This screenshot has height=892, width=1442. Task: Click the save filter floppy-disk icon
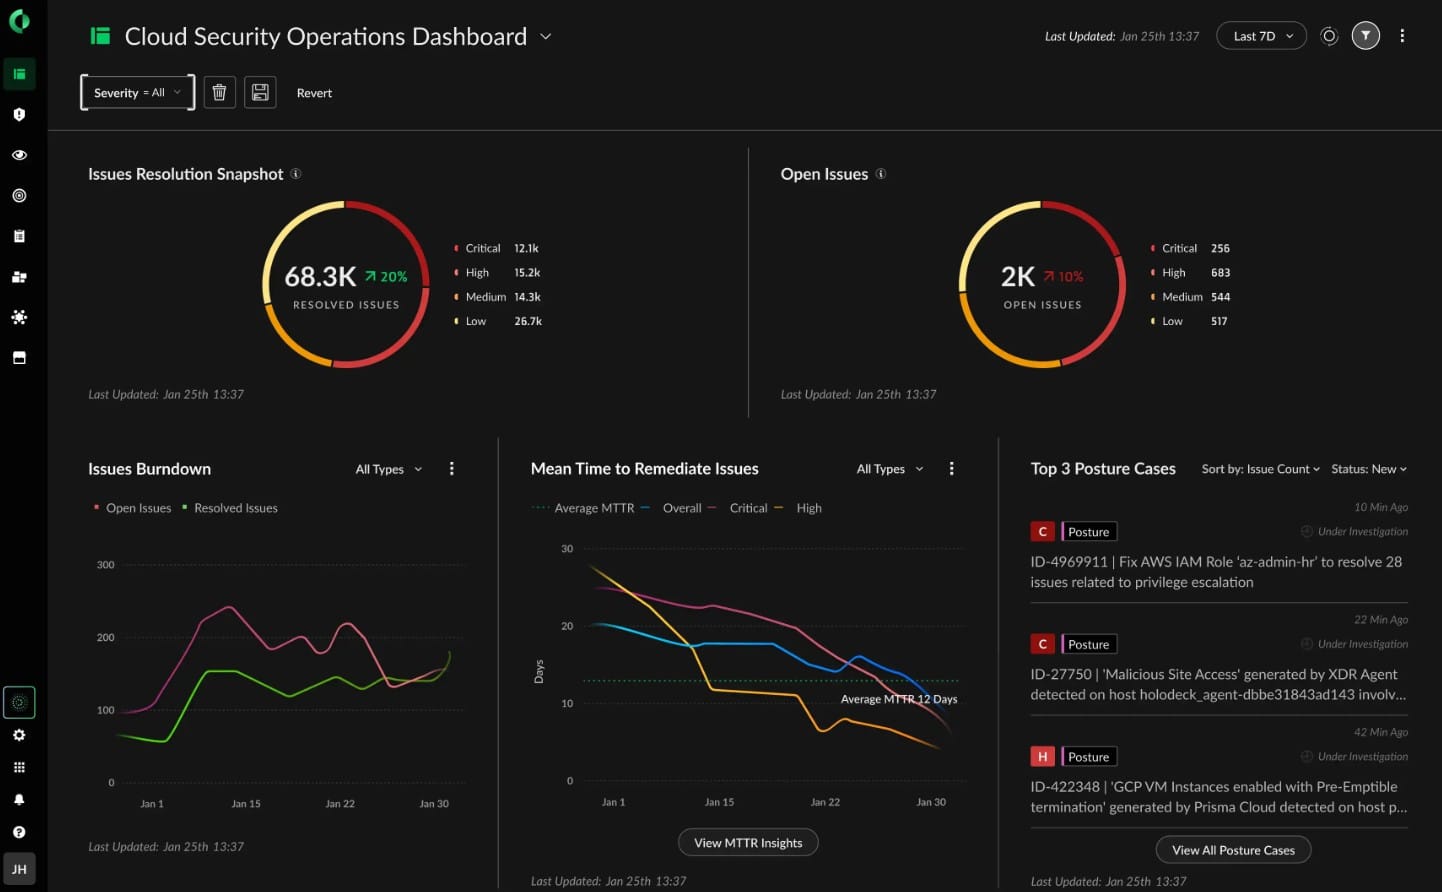(x=260, y=93)
